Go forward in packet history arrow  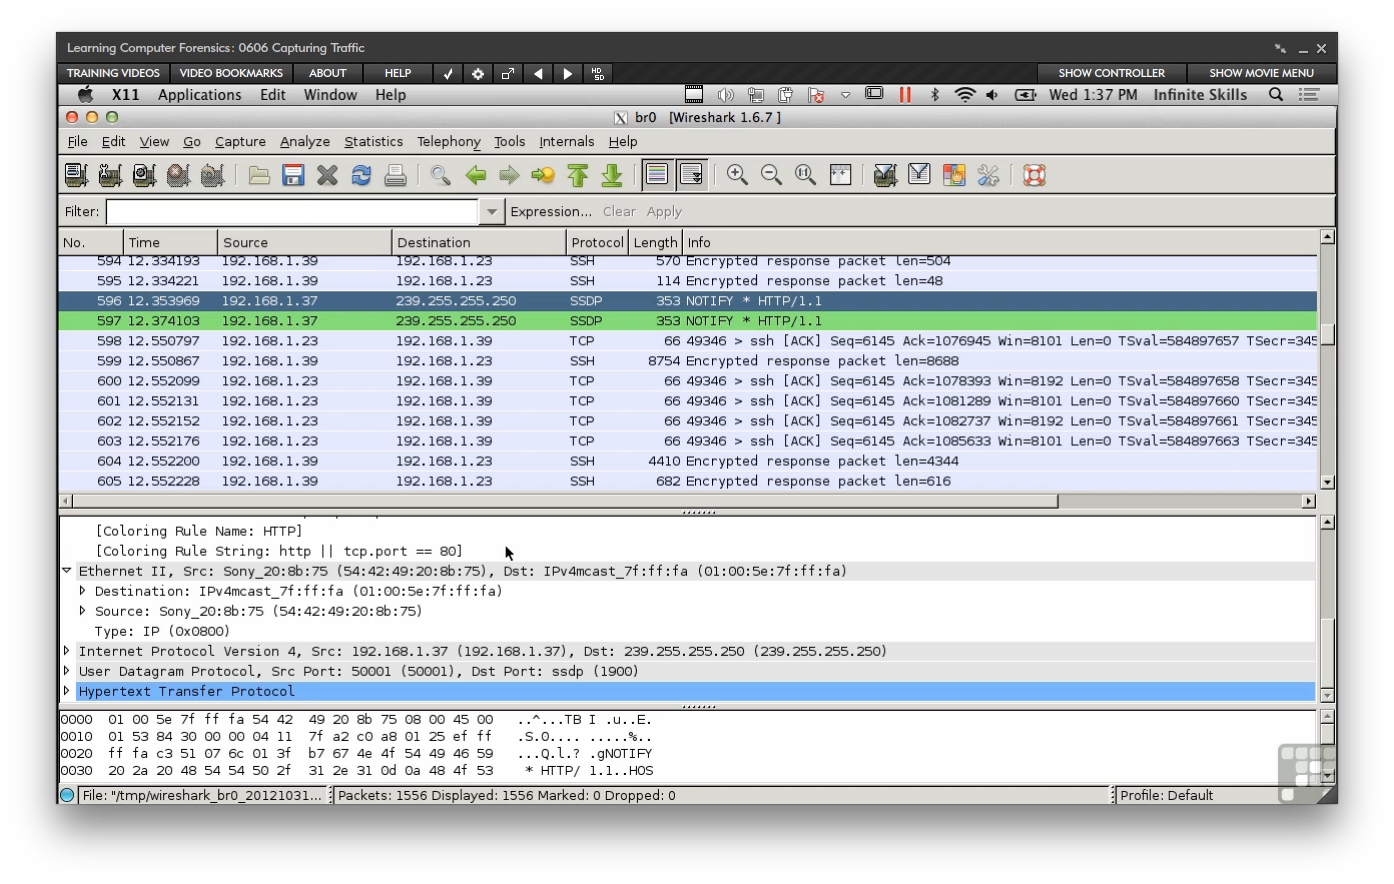(x=509, y=175)
